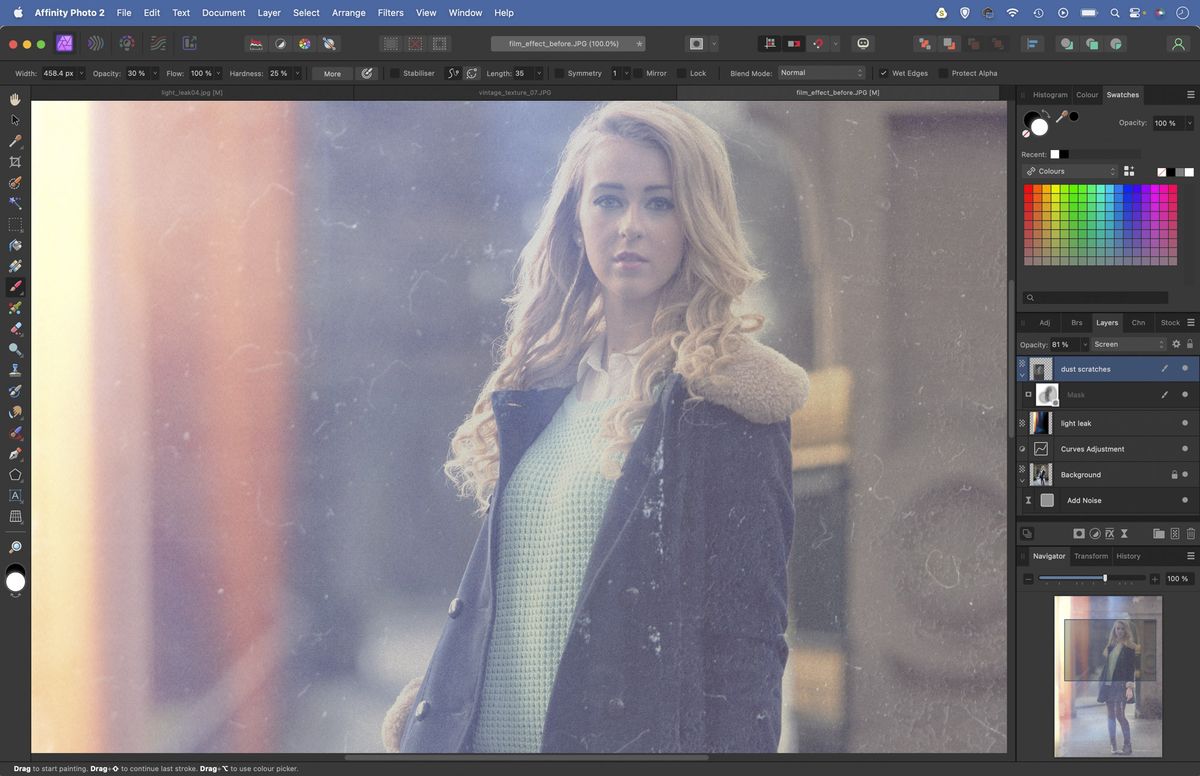1200x776 pixels.
Task: Open the Blend Mode dropdown showing Normal
Action: [x=822, y=72]
